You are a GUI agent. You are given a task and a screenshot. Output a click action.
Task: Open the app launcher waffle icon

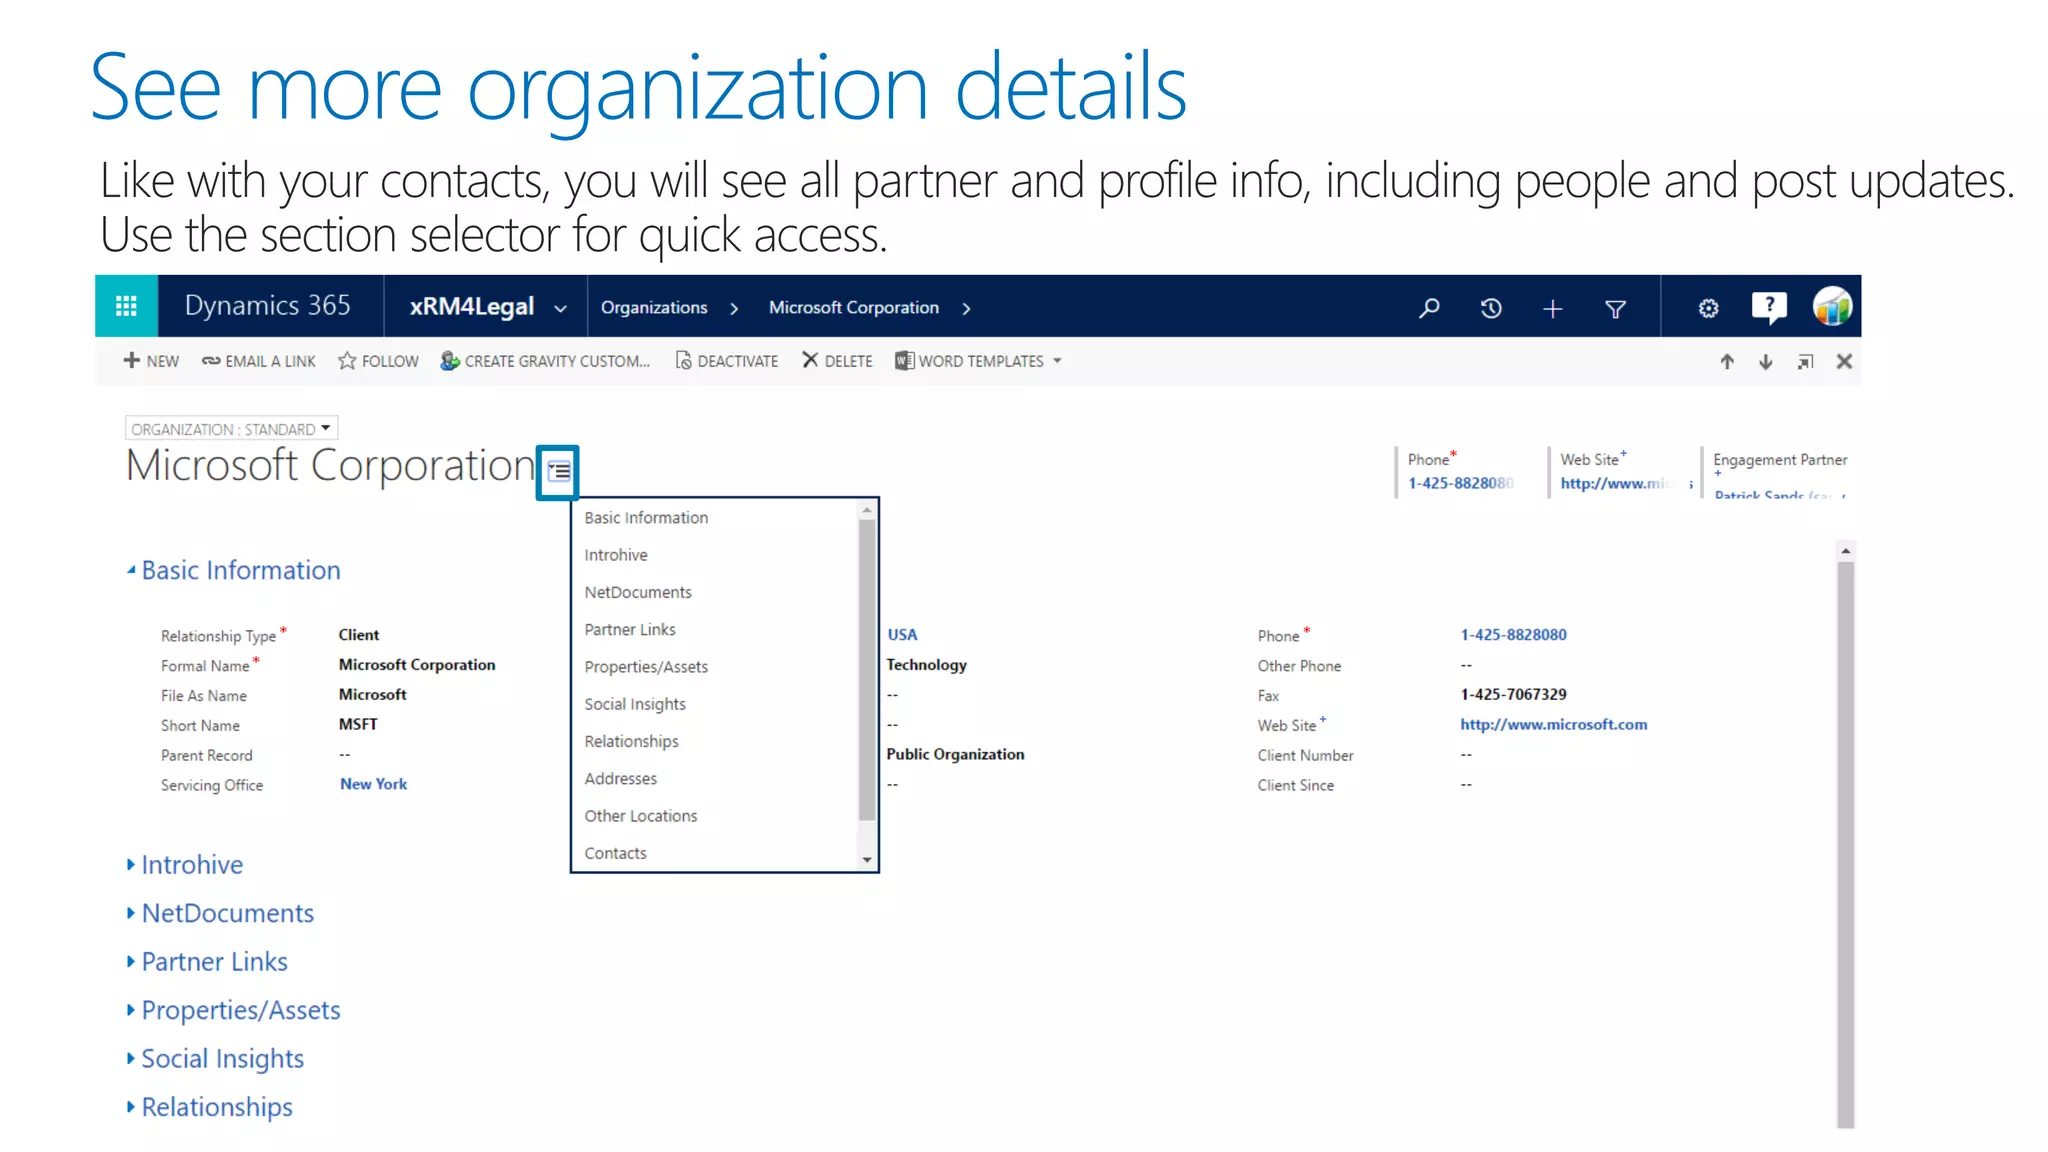click(x=126, y=306)
